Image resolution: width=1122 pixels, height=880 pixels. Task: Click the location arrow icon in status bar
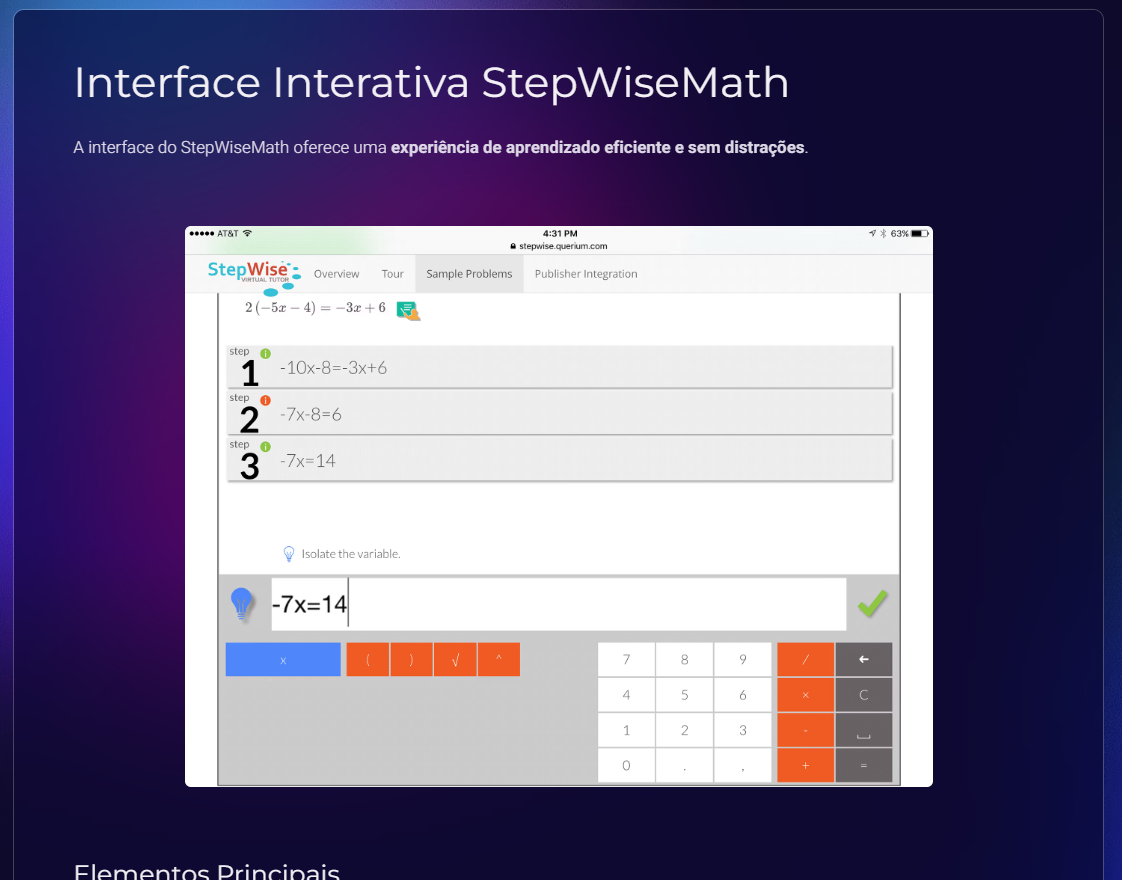[x=872, y=233]
